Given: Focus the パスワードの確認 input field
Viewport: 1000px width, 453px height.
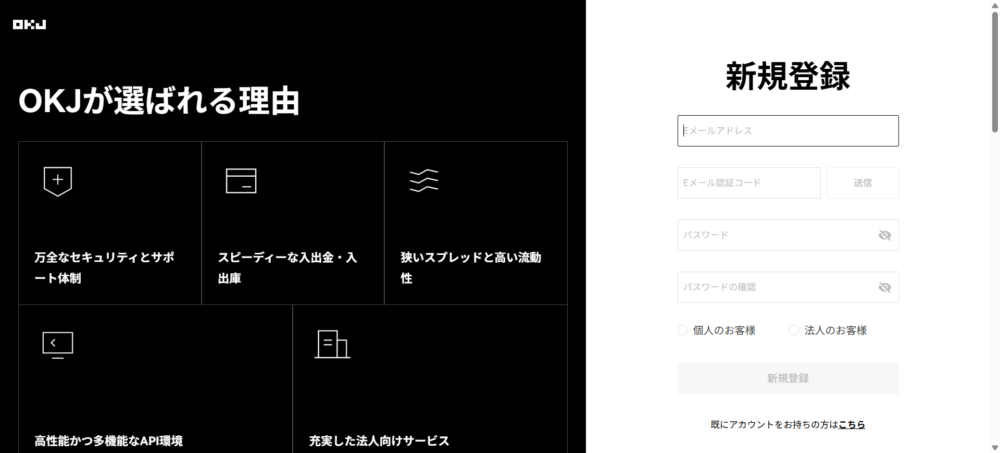Looking at the screenshot, I should (775, 287).
